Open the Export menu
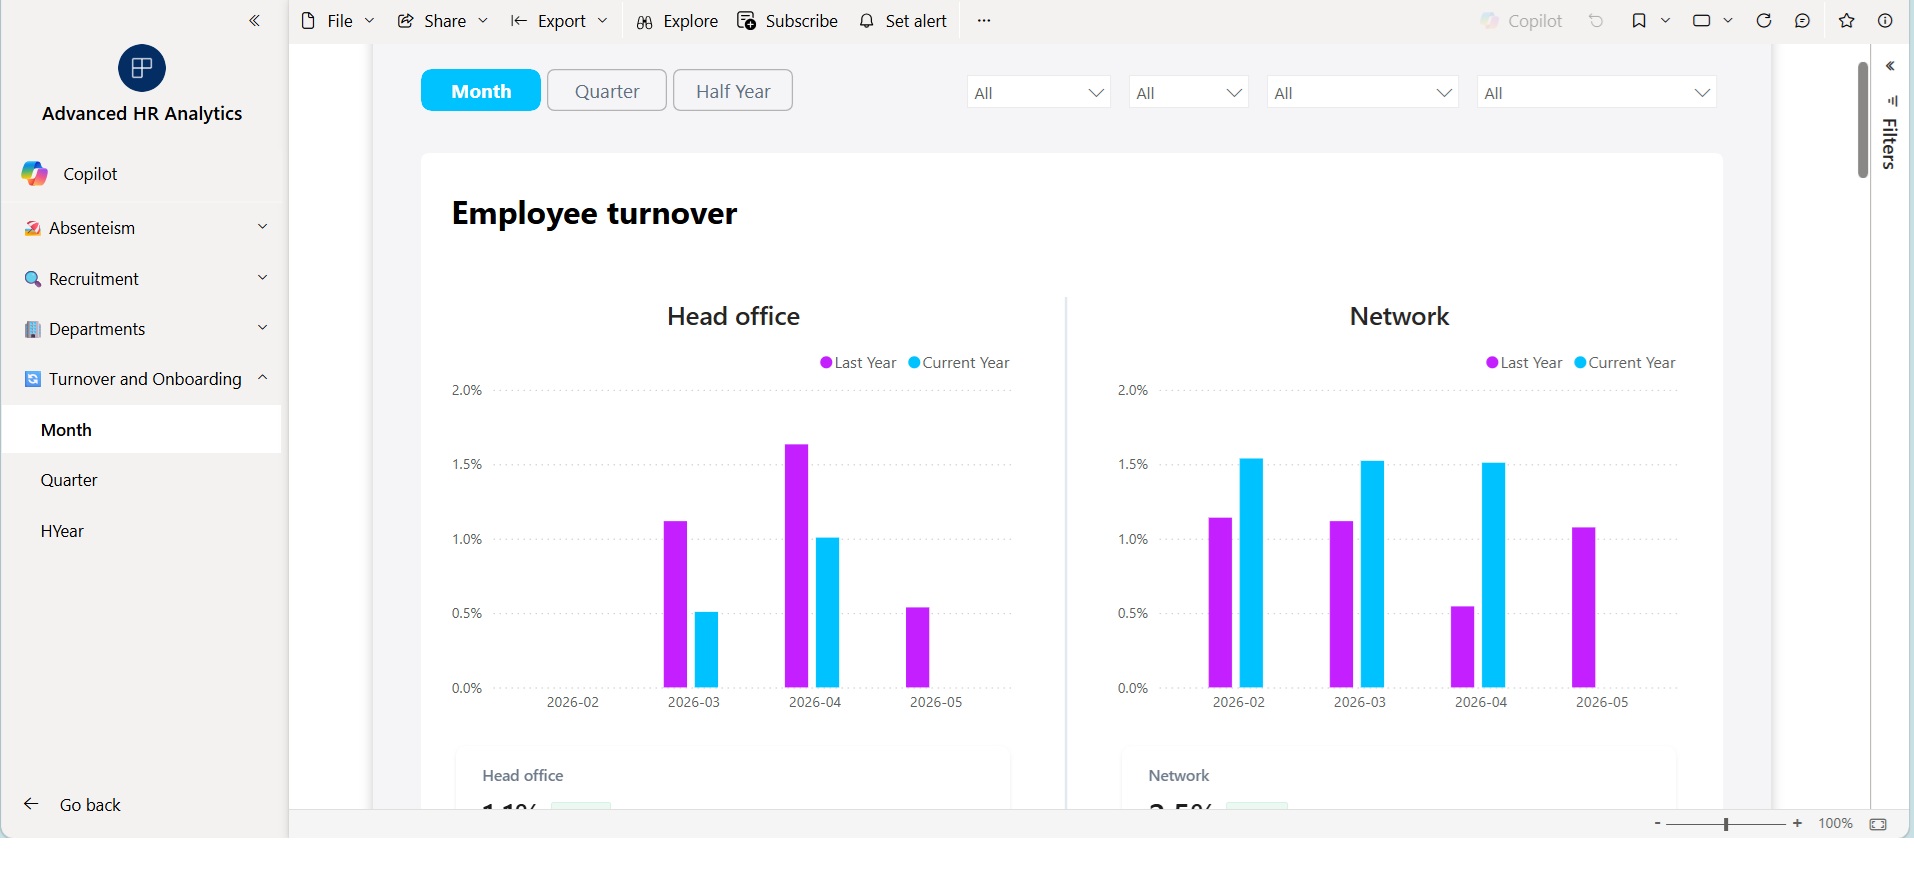 tap(559, 21)
